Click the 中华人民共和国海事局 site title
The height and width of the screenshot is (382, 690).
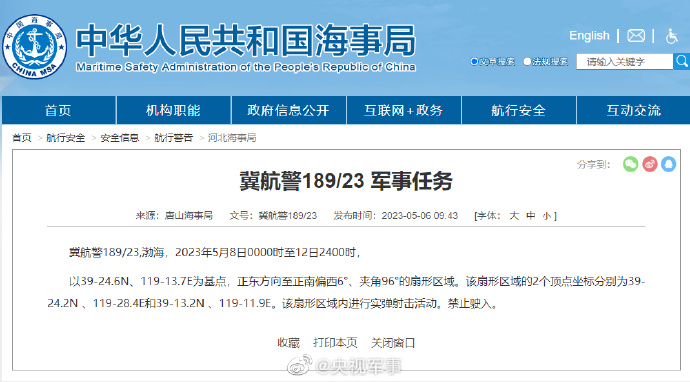[x=246, y=40]
